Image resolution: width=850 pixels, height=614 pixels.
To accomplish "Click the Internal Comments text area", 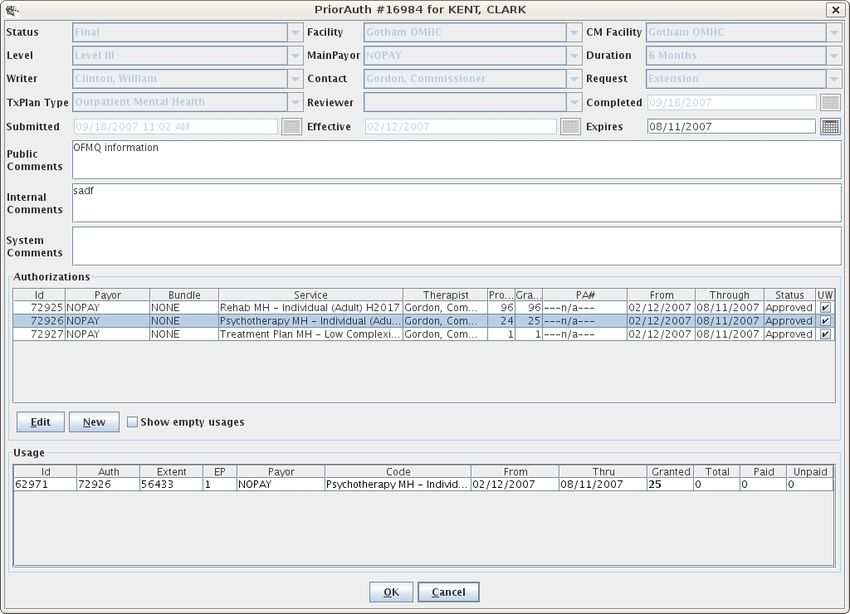I will click(456, 203).
